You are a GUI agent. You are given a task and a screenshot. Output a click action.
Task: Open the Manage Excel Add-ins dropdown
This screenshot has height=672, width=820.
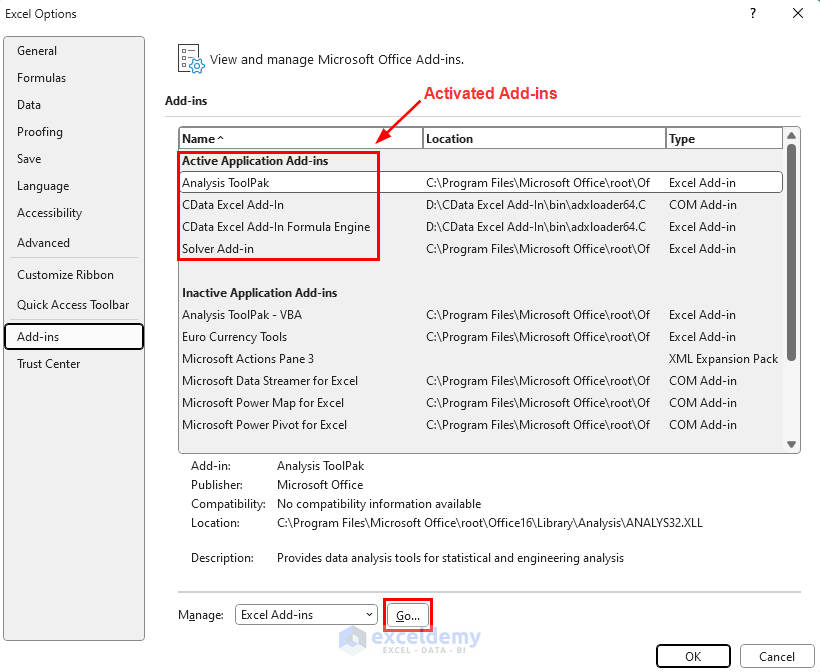[306, 614]
